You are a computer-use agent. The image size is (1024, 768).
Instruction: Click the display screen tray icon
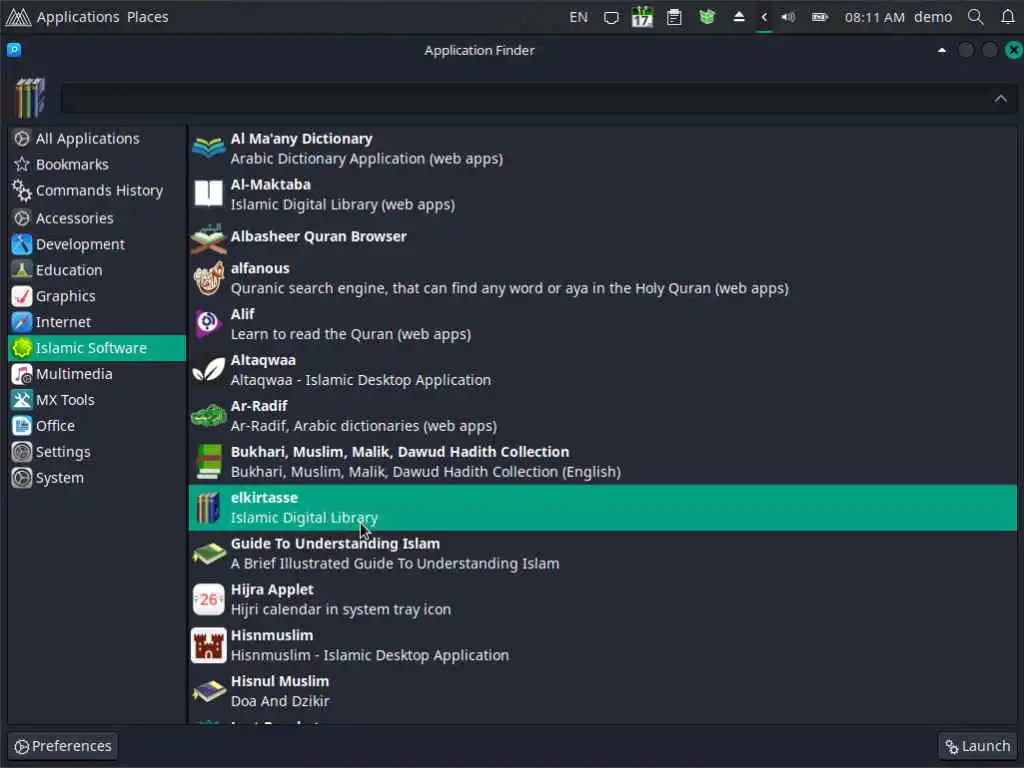611,18
